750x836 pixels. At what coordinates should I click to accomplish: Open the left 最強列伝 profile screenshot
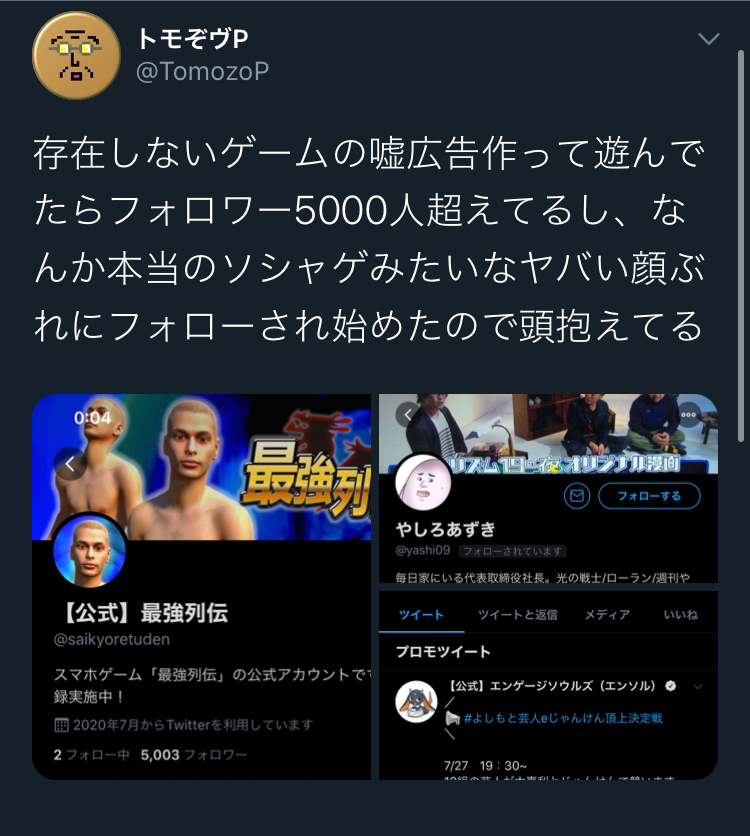click(x=201, y=586)
